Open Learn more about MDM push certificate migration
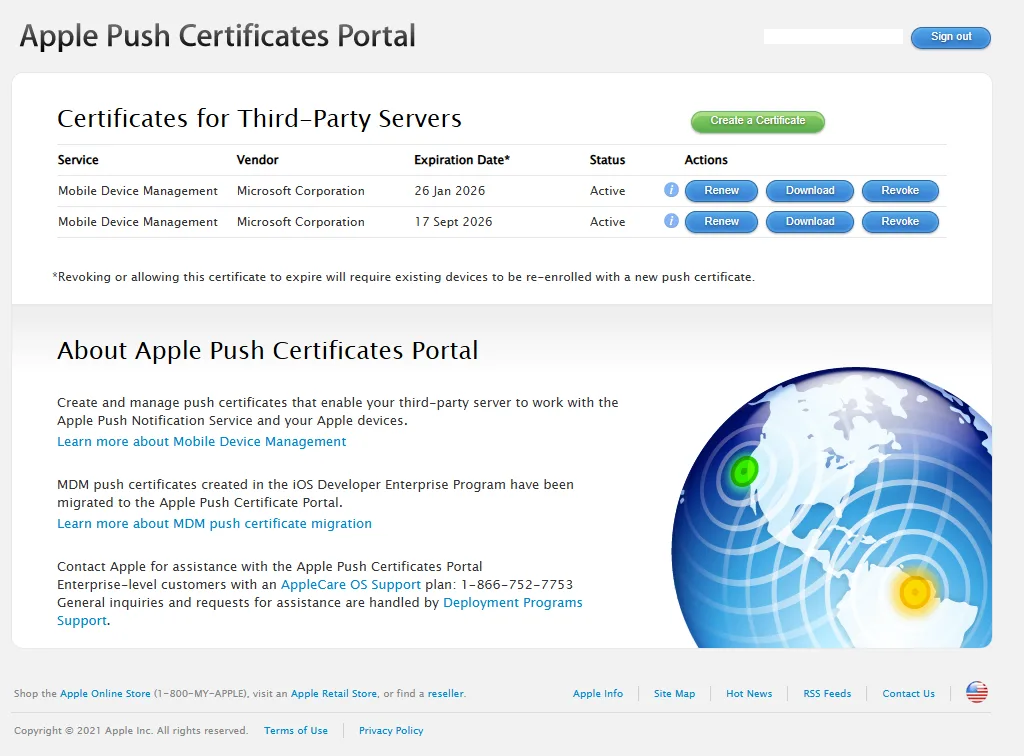The width and height of the screenshot is (1024, 756). [214, 523]
